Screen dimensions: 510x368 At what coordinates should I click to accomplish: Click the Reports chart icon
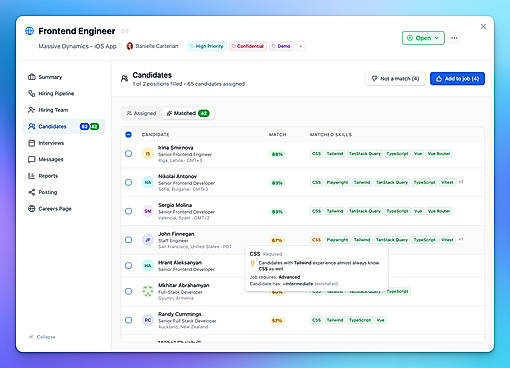click(32, 176)
